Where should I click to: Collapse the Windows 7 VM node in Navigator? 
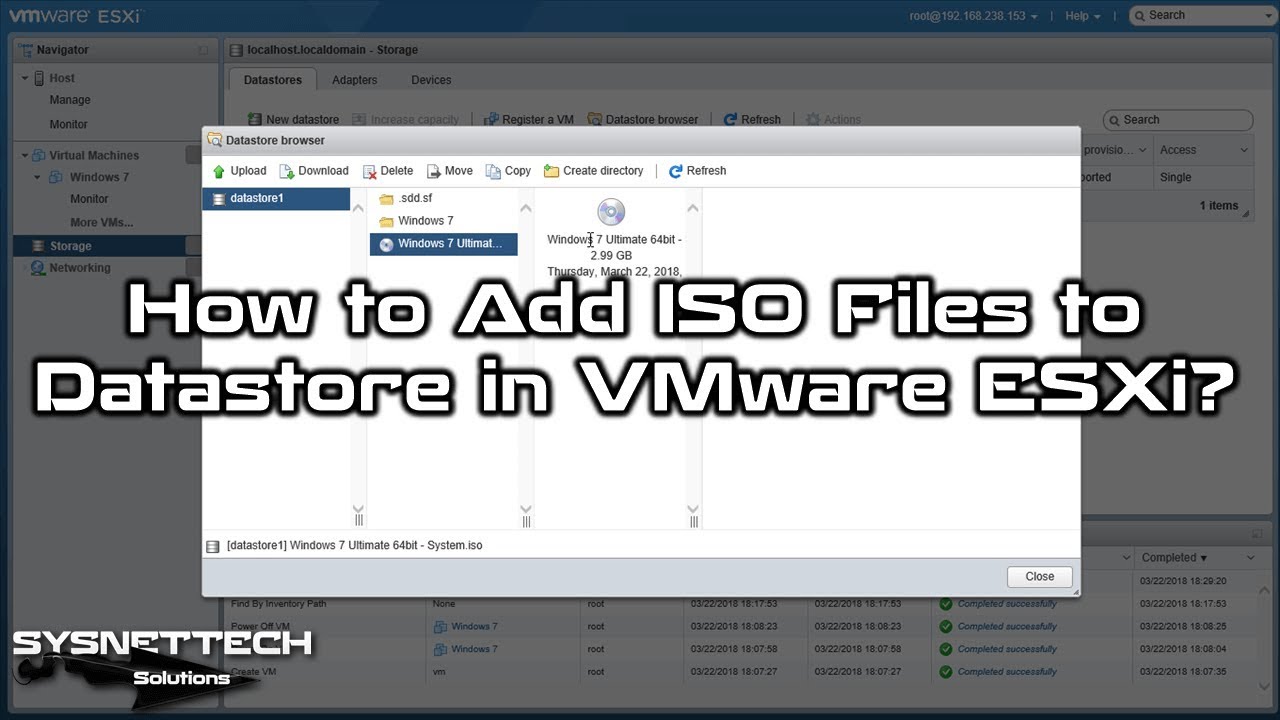[x=38, y=178]
